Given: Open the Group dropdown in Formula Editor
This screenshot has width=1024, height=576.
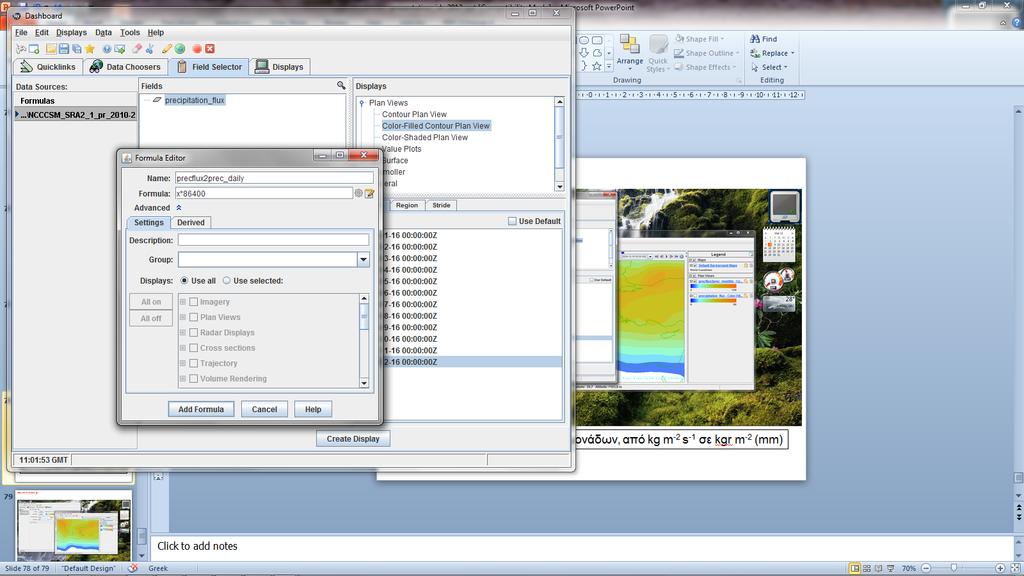Looking at the screenshot, I should click(363, 260).
